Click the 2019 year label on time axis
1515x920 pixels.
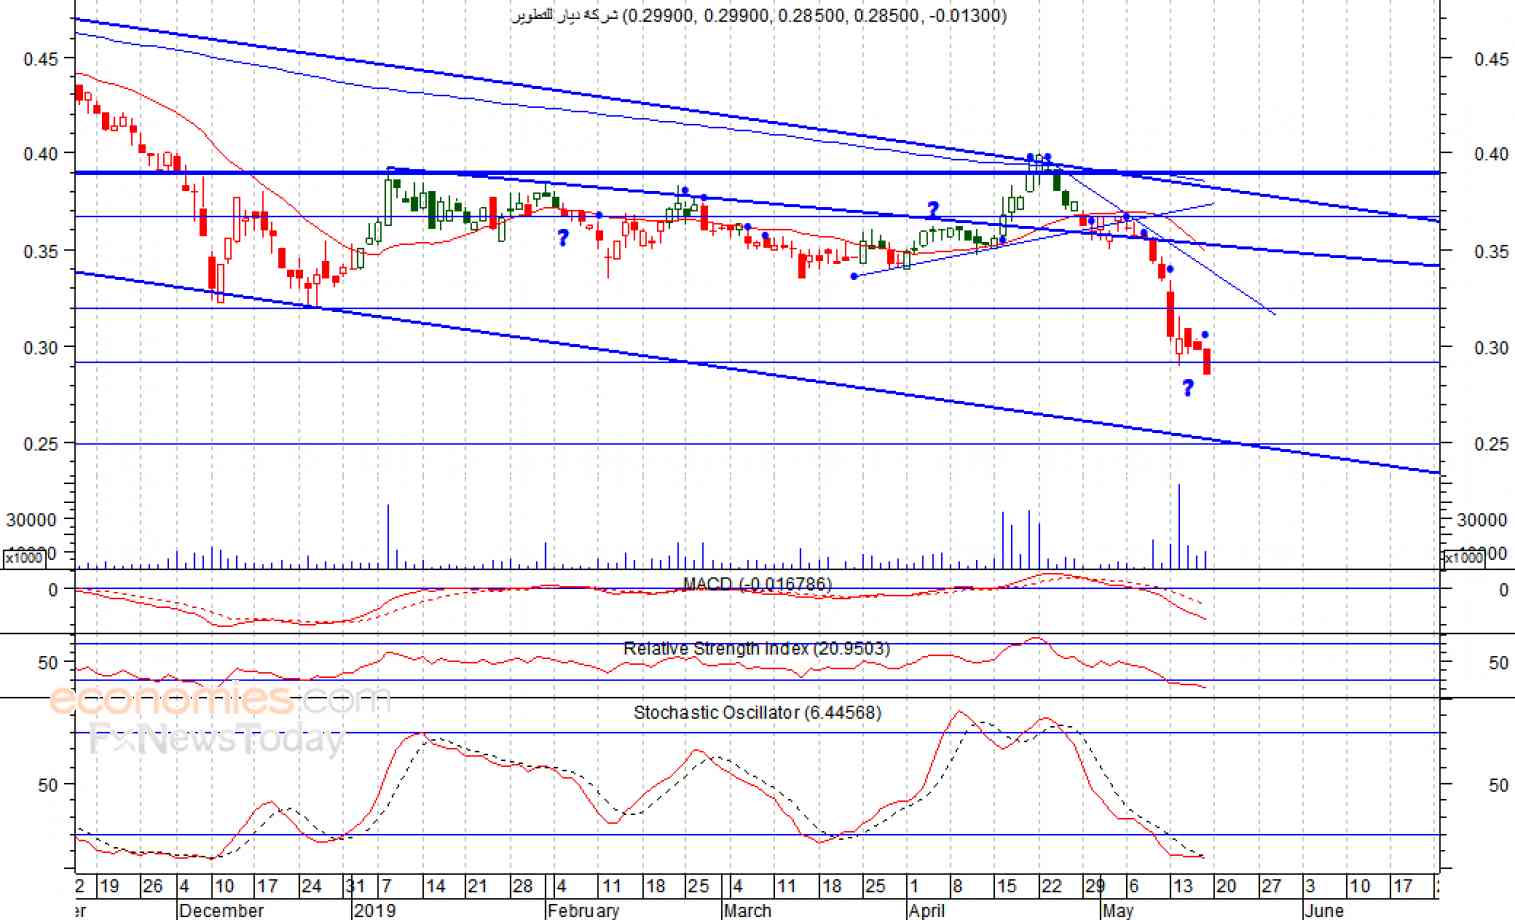click(x=374, y=910)
